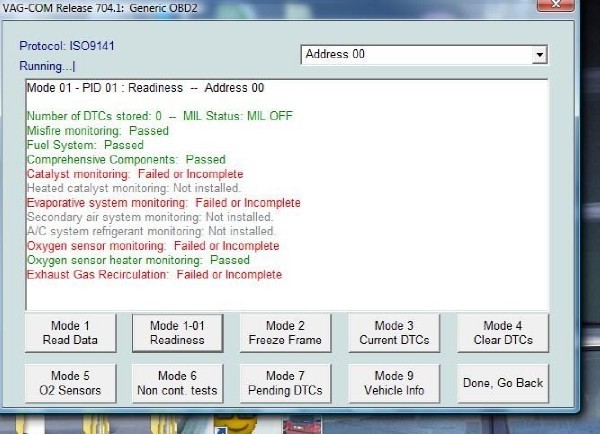Expand the Address 00 dropdown arrow

pyautogui.click(x=539, y=54)
